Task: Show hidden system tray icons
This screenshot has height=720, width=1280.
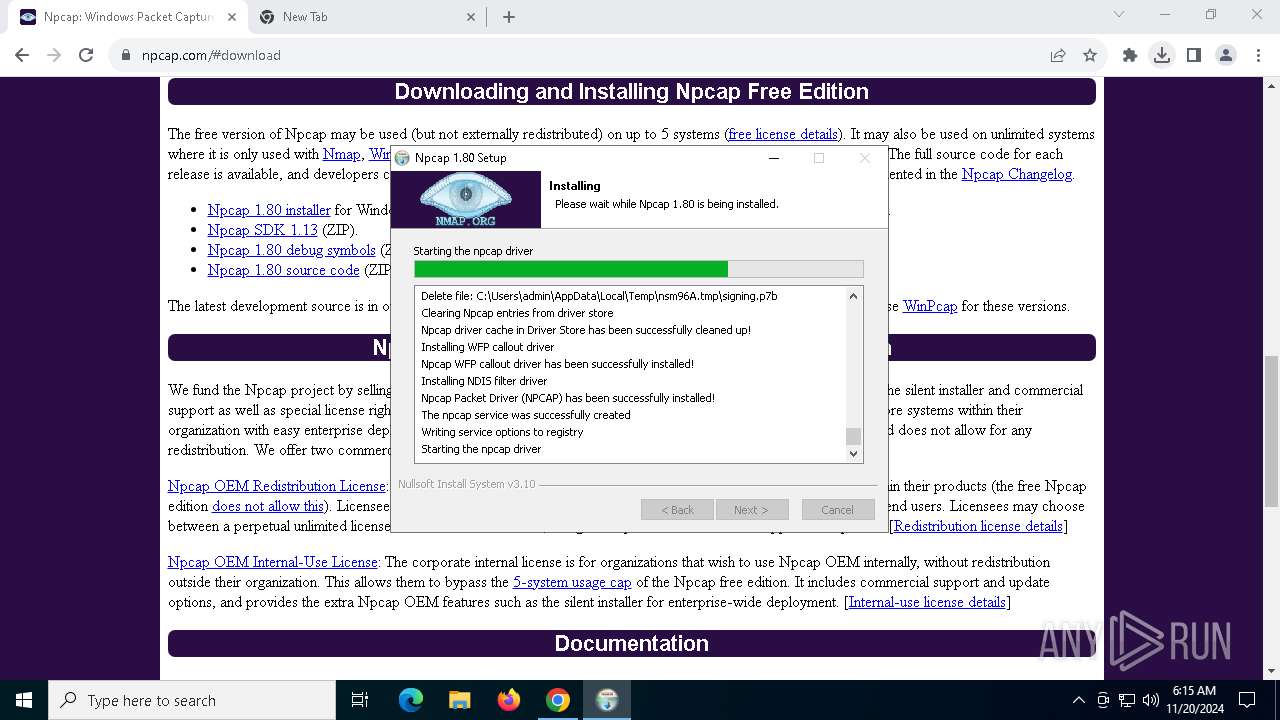Action: pos(1078,700)
